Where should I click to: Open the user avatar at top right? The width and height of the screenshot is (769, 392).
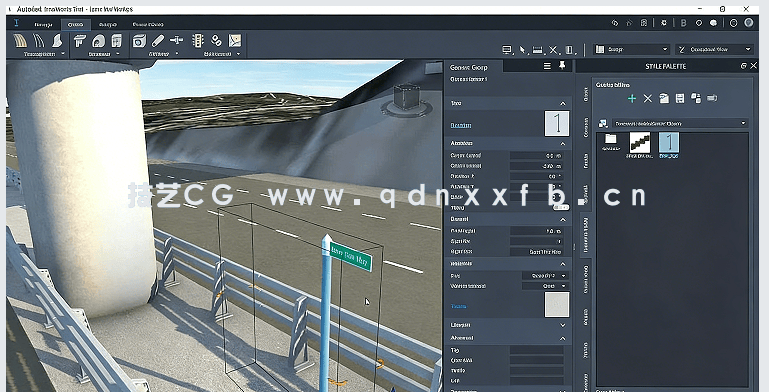748,23
